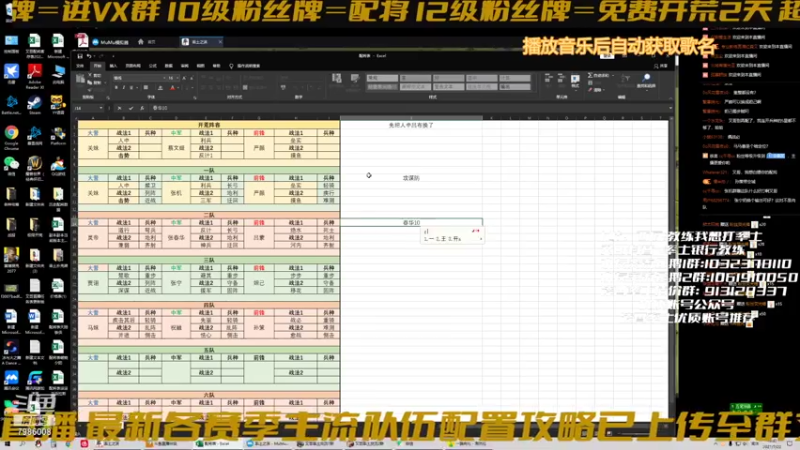Click the taskbar search magnifier icon
The image size is (800, 450).
click(22, 444)
